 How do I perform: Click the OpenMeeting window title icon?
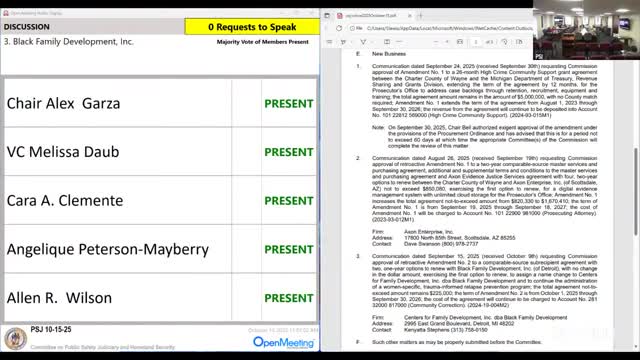click(x=6, y=13)
